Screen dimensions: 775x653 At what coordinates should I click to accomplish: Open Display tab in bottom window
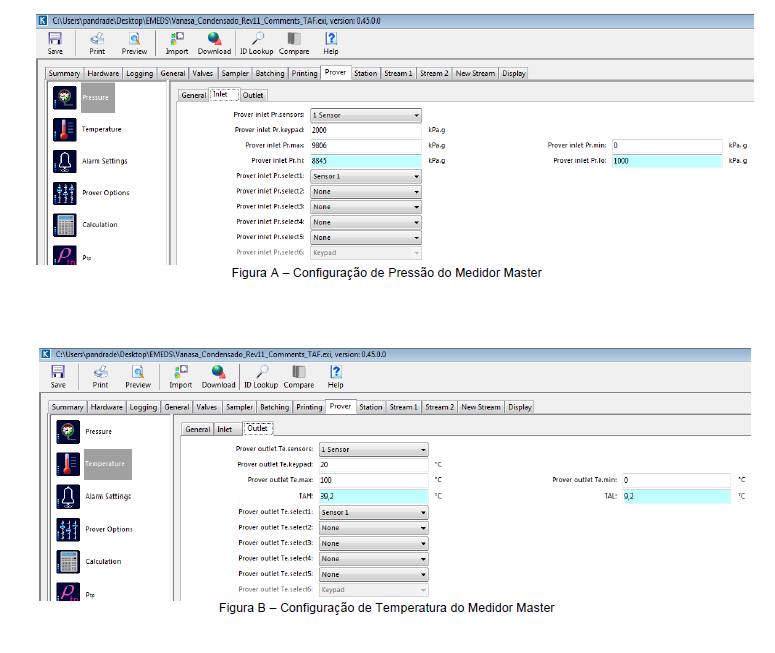tap(520, 407)
